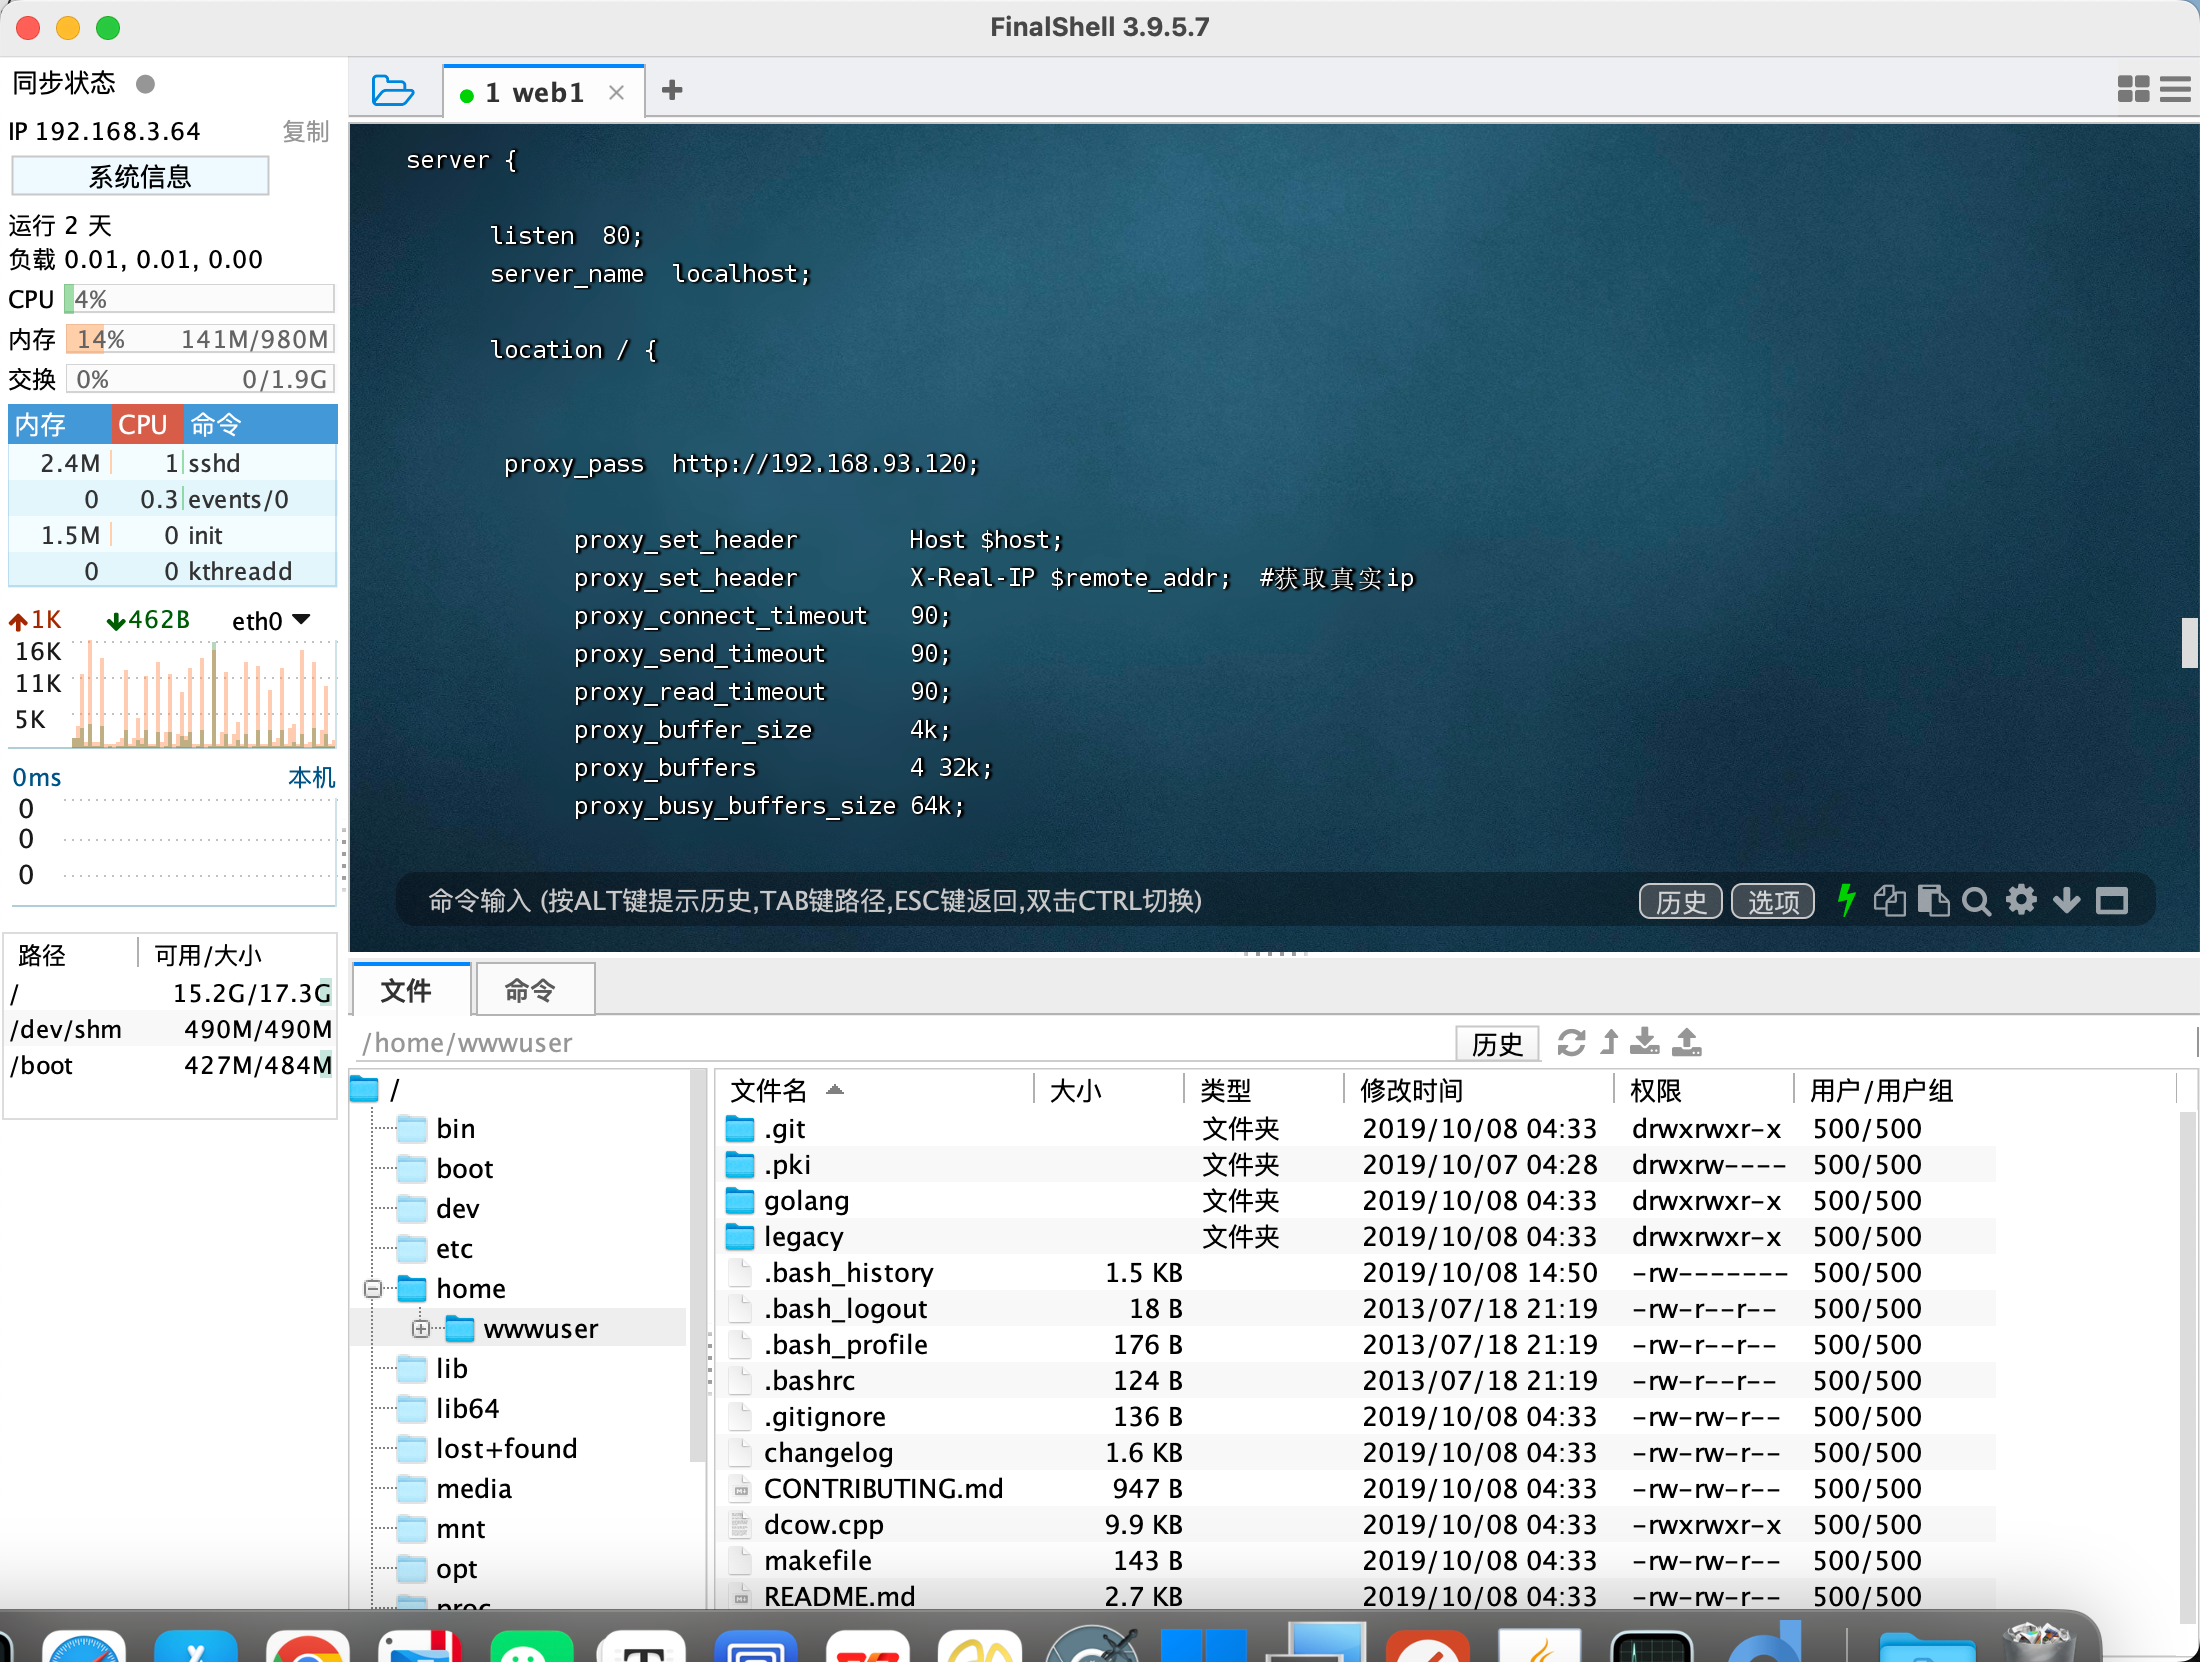This screenshot has width=2200, height=1662.
Task: Sort files by 权限 permissions column
Action: coord(1704,1089)
